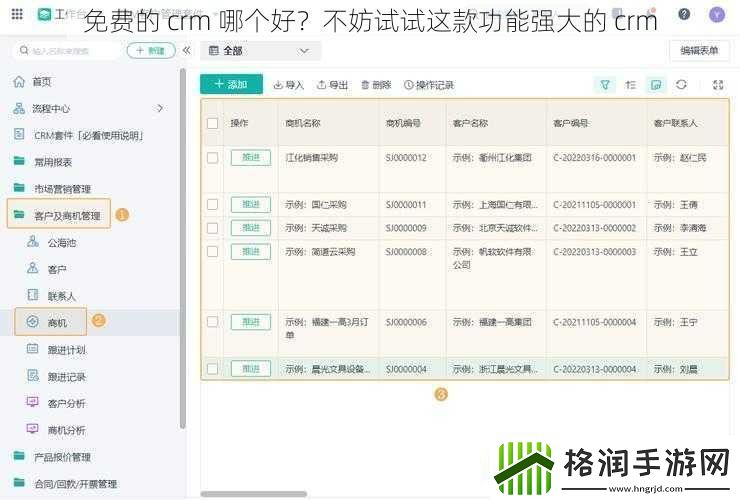Click the sidebar search input field

[66, 51]
